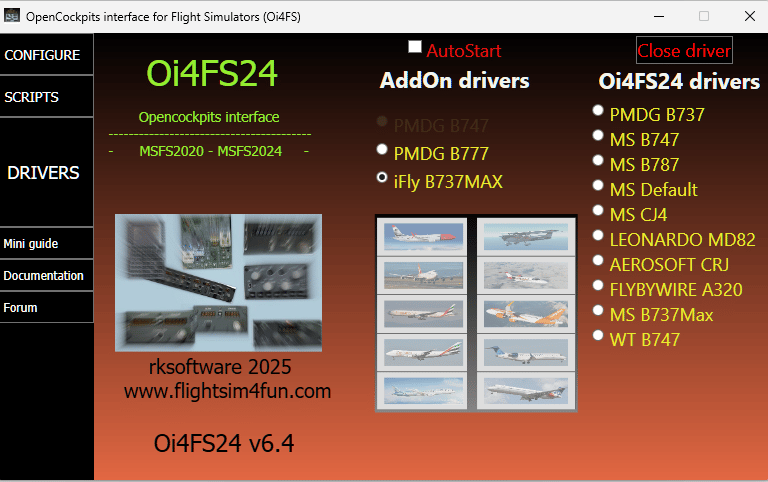Select the MS Default driver

(x=598, y=185)
